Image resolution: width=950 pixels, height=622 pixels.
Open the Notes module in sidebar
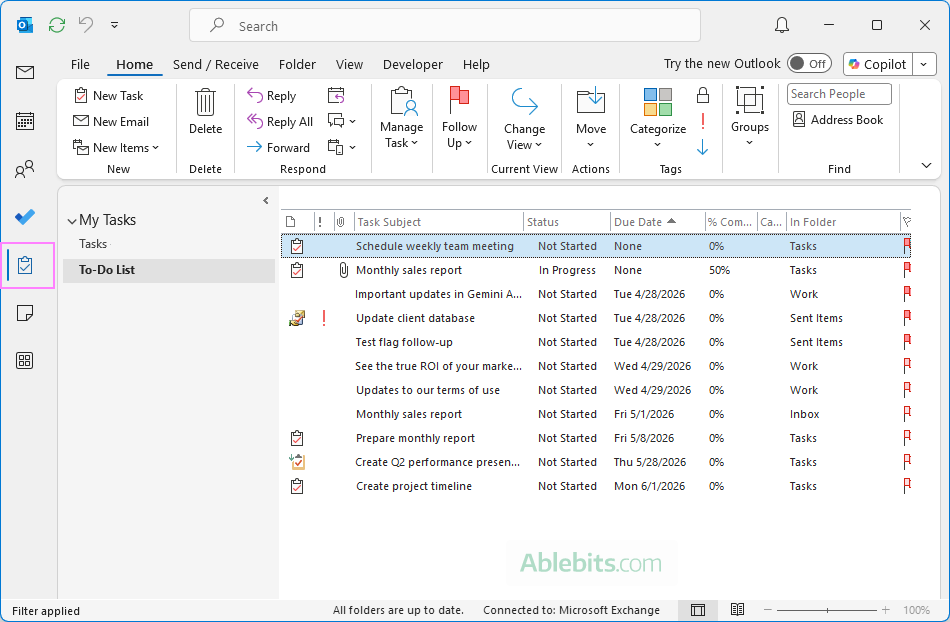tap(25, 313)
